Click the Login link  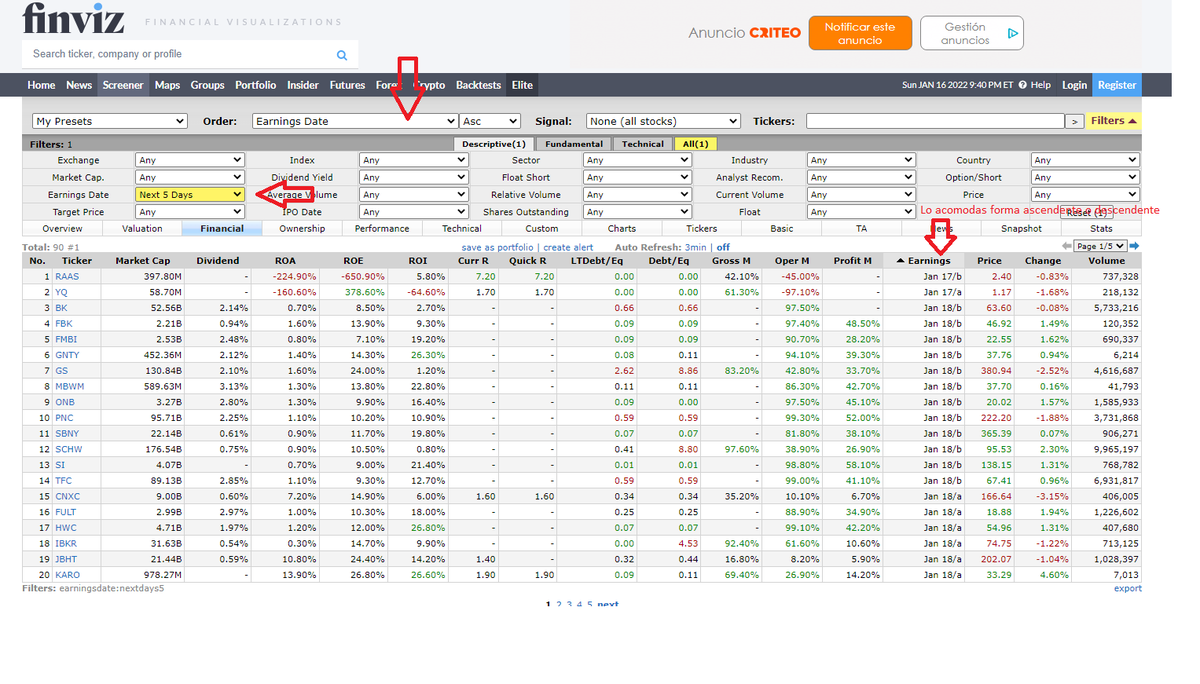[x=1074, y=85]
